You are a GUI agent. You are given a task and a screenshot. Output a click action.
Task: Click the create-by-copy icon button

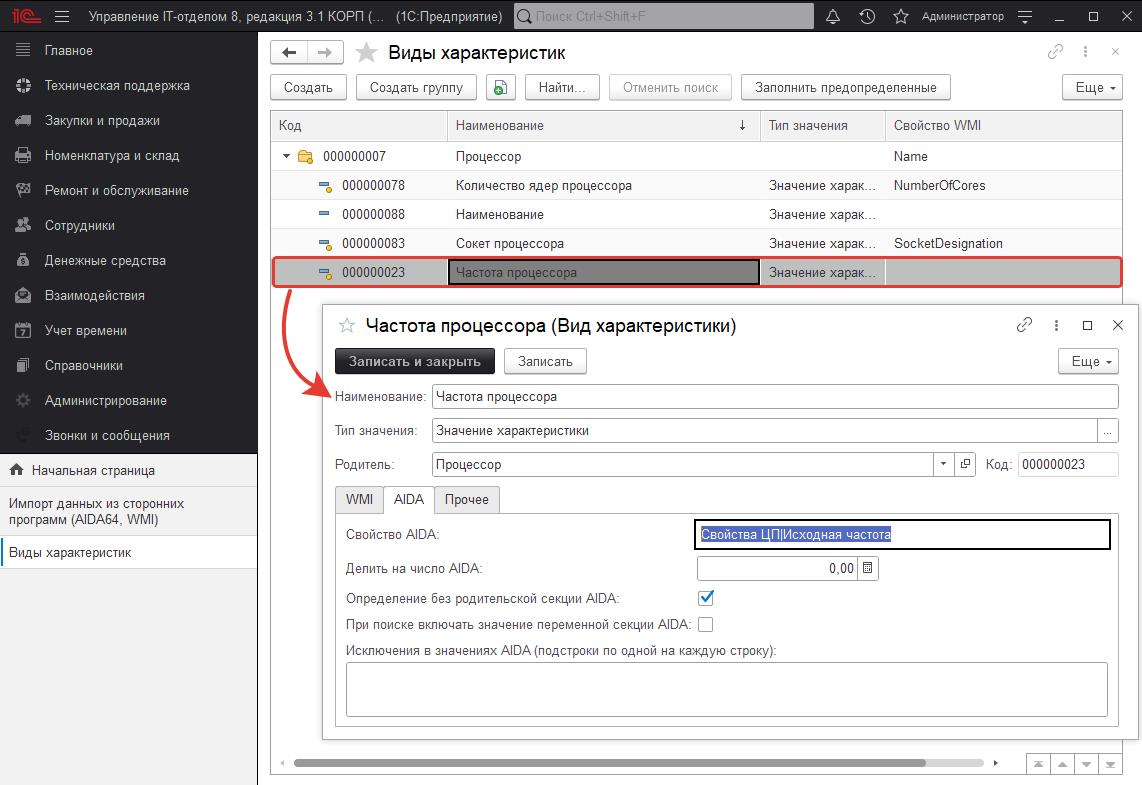point(501,87)
